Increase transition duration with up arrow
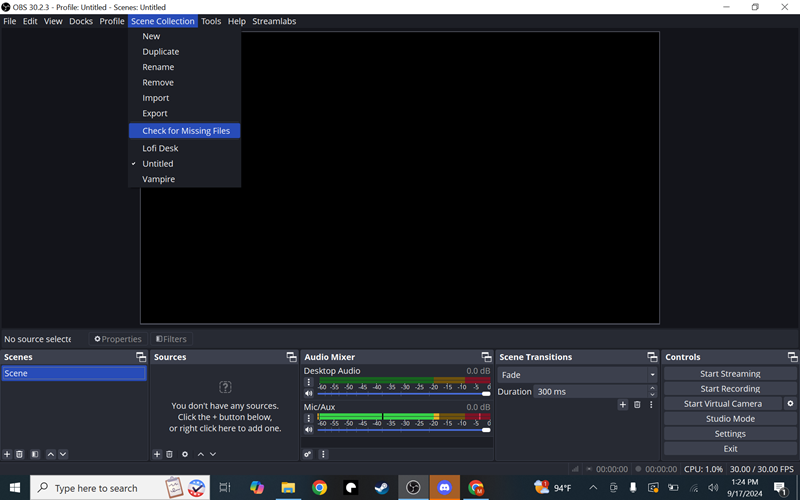 point(652,388)
